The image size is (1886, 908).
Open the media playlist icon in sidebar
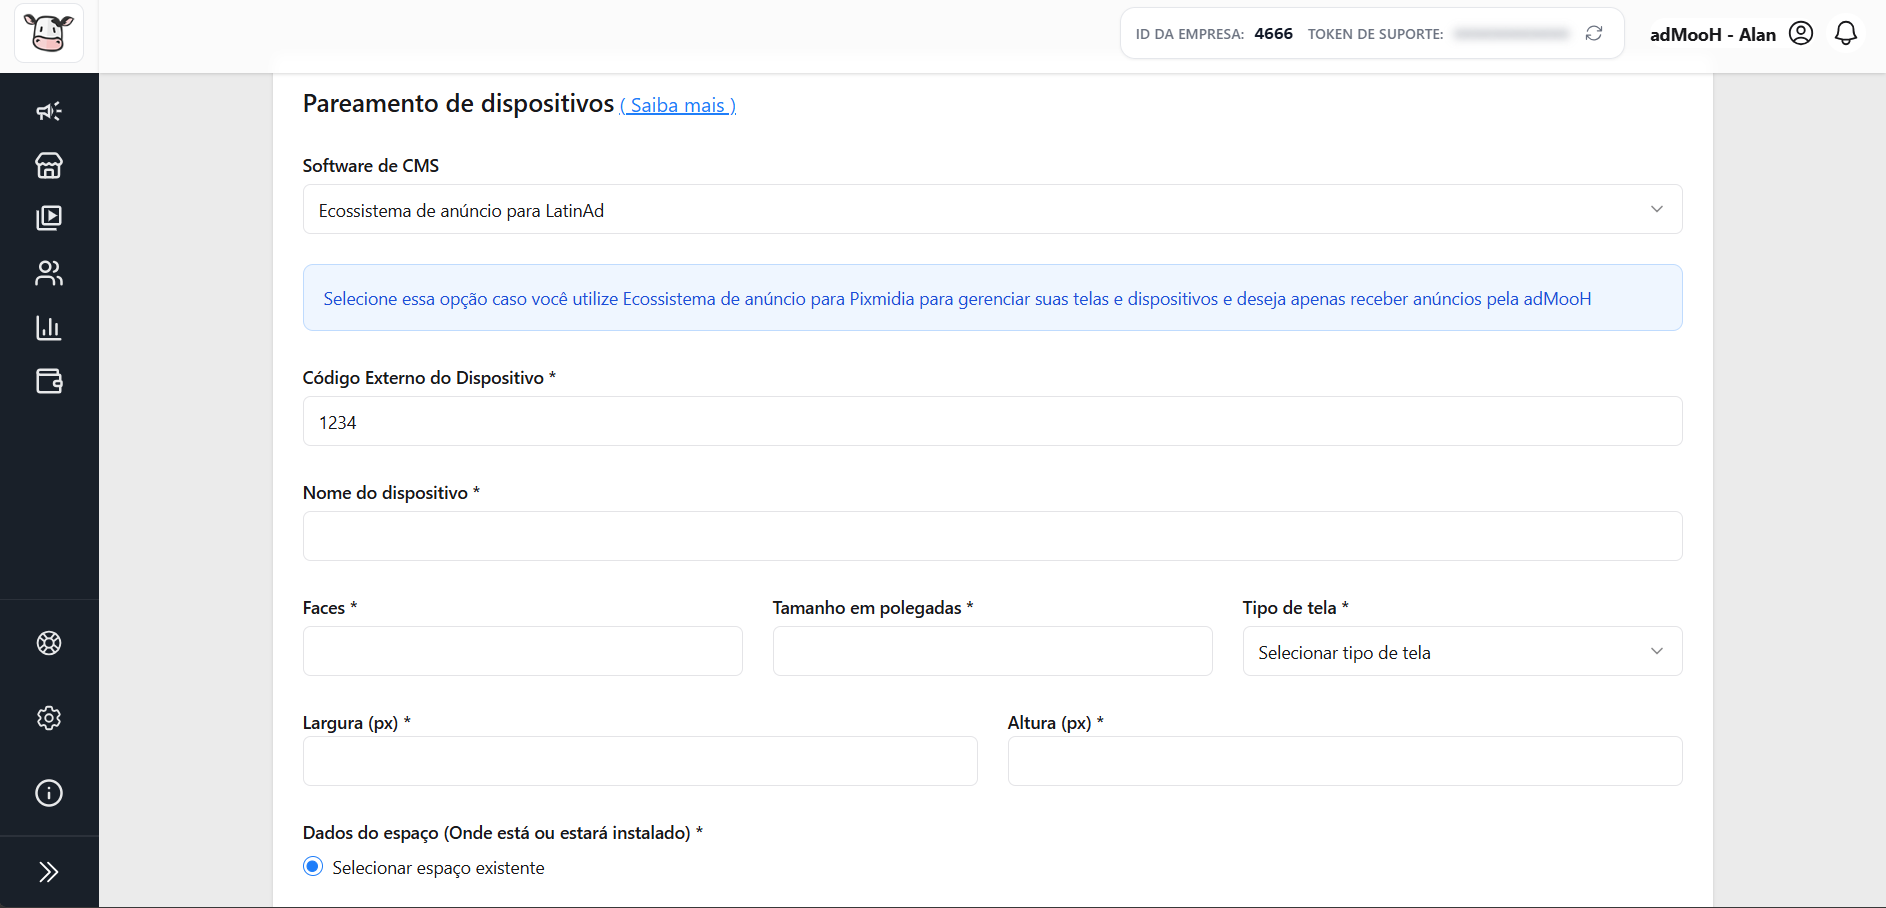click(49, 218)
